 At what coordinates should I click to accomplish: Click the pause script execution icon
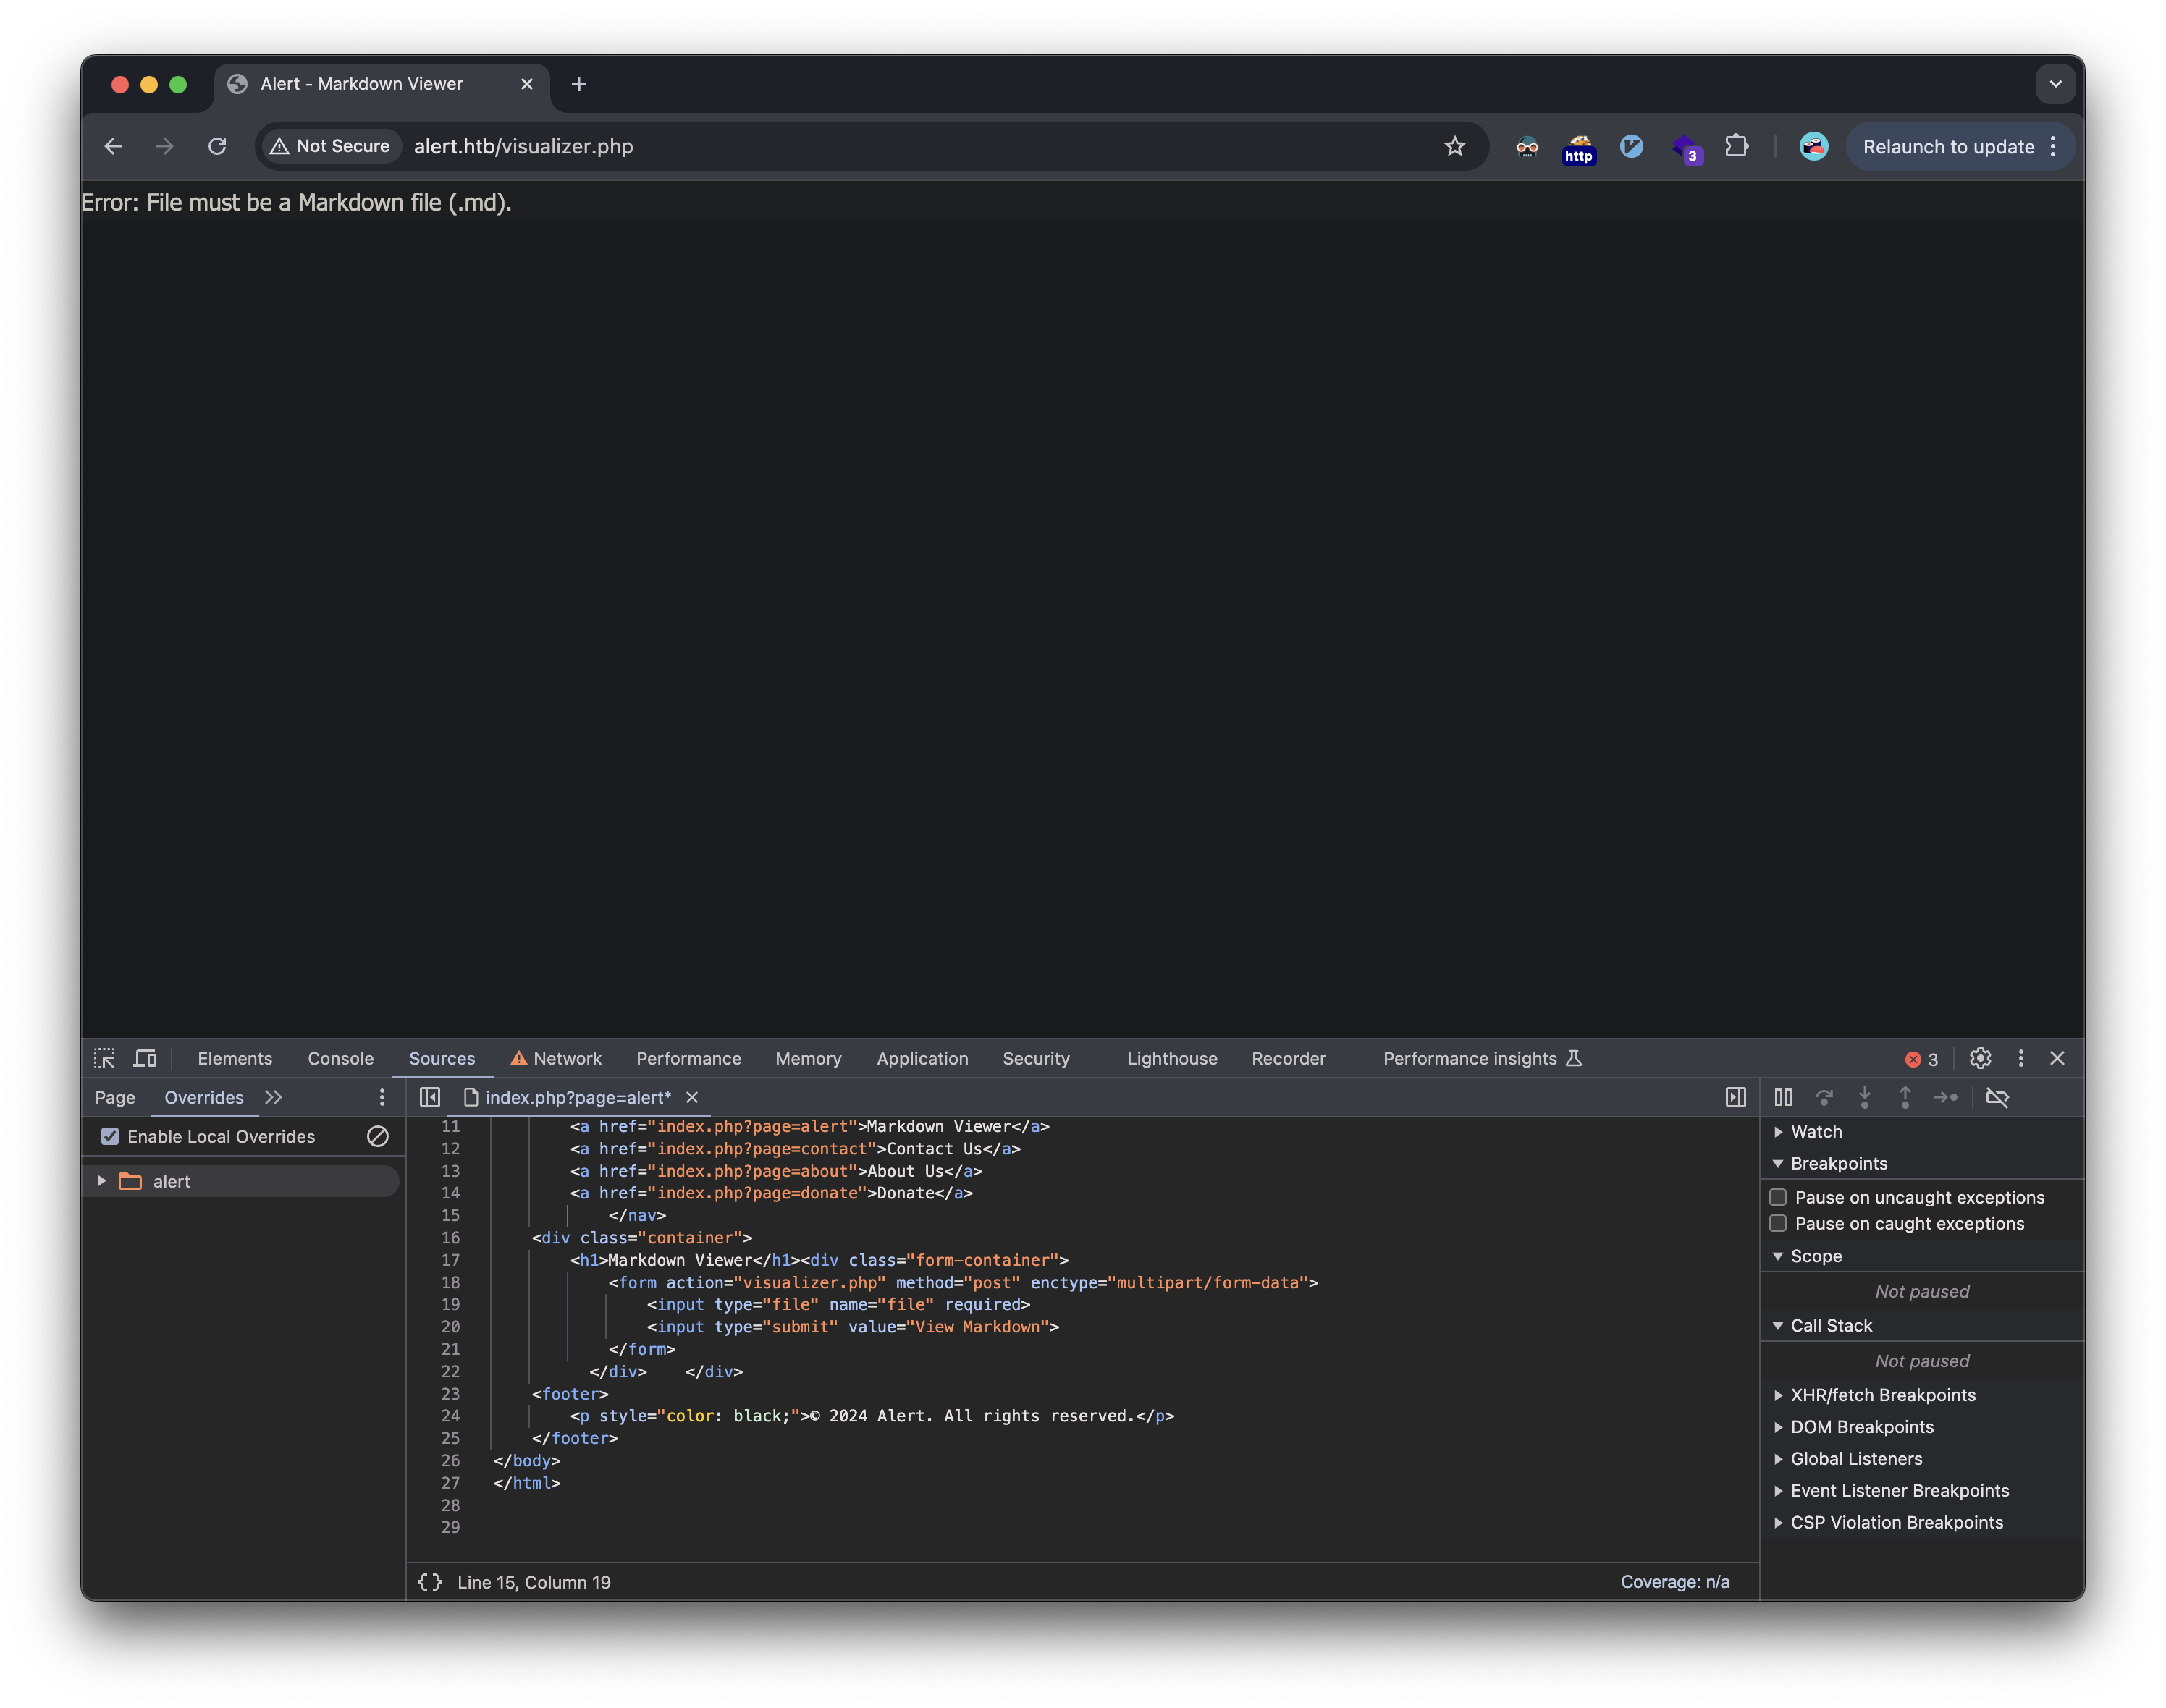click(x=1783, y=1097)
